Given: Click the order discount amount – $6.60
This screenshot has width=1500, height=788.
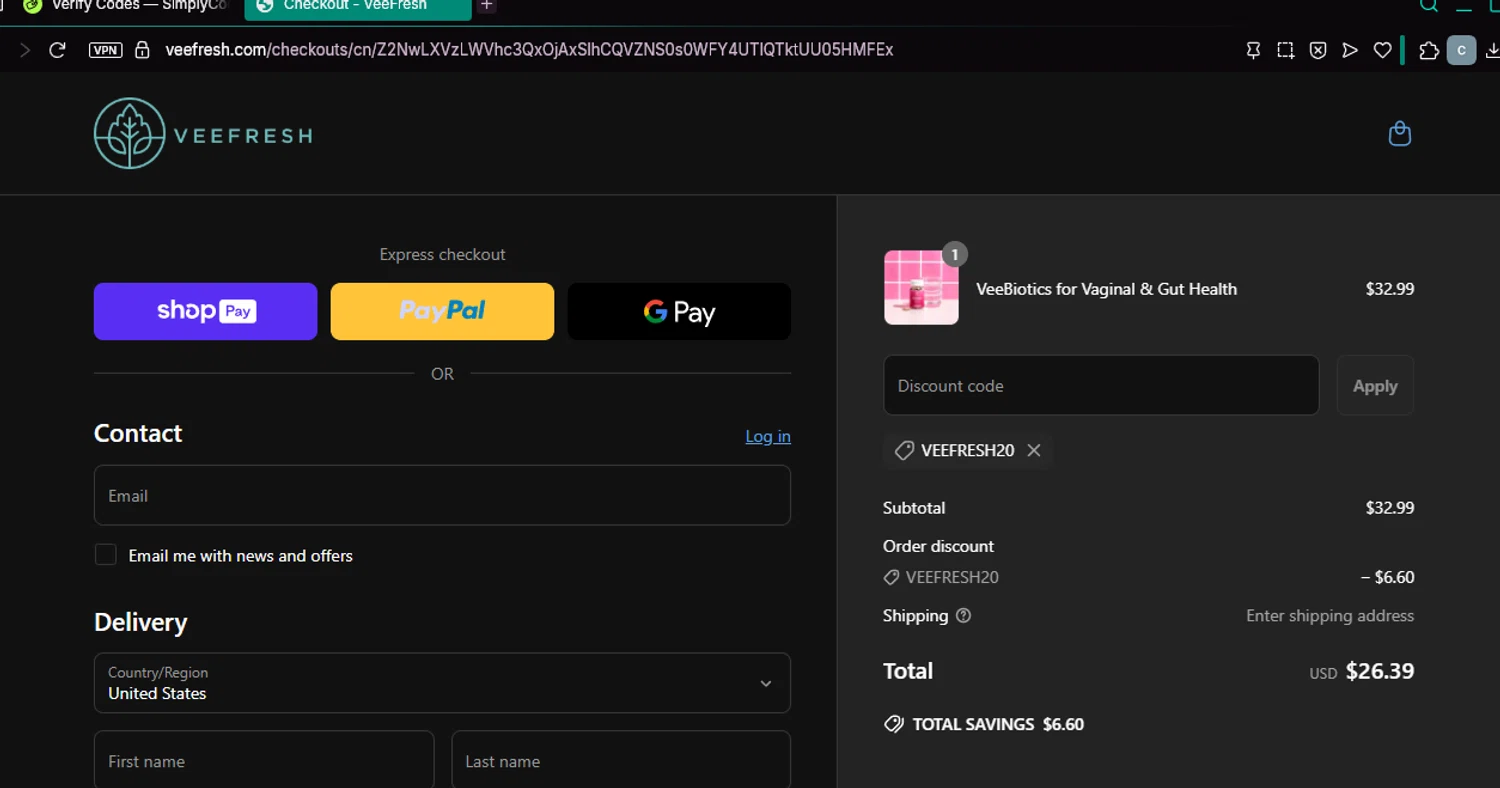Looking at the screenshot, I should pyautogui.click(x=1387, y=577).
